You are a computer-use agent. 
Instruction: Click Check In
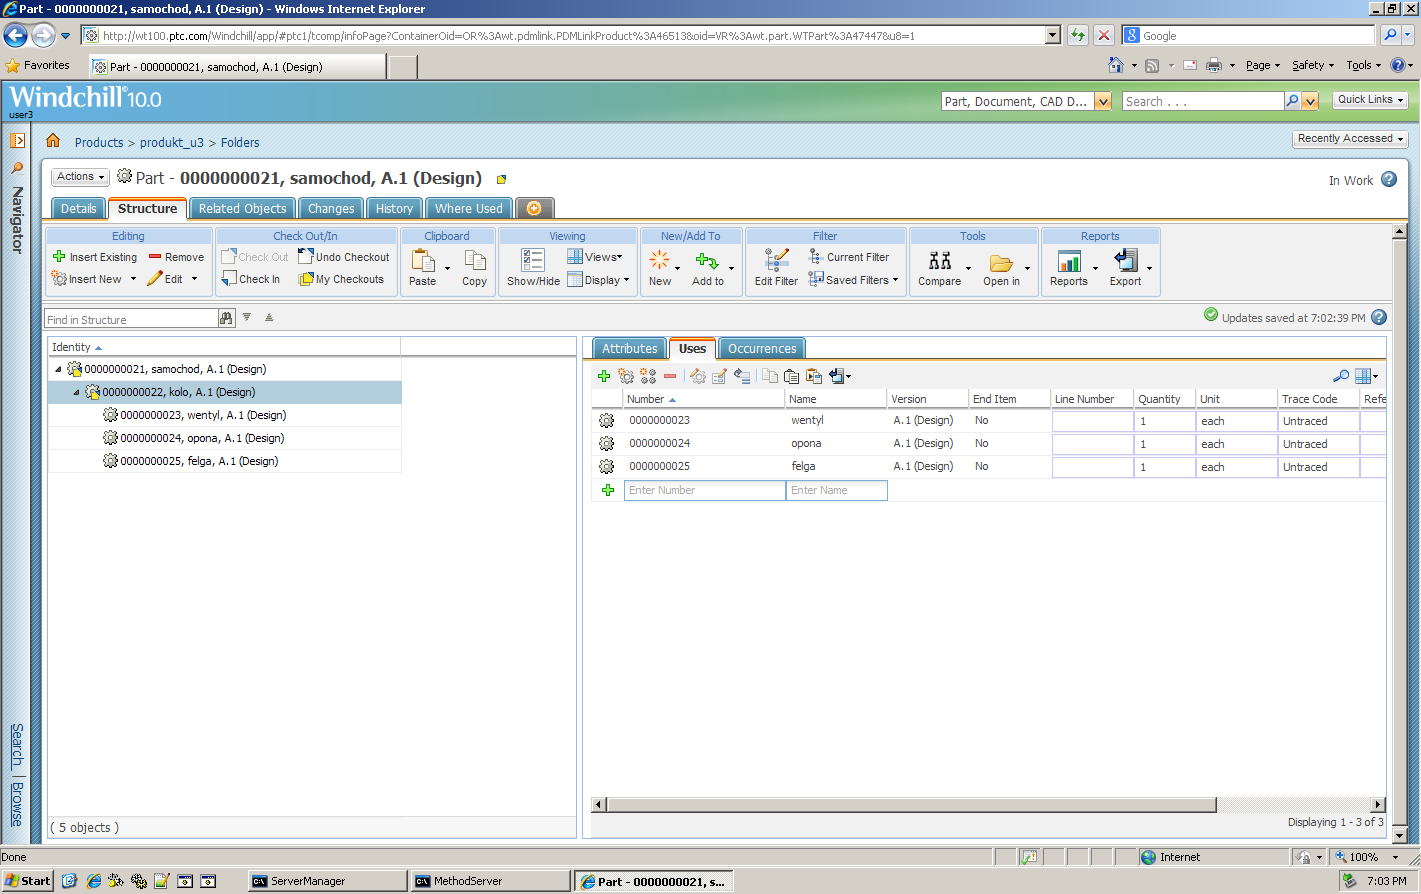(251, 279)
